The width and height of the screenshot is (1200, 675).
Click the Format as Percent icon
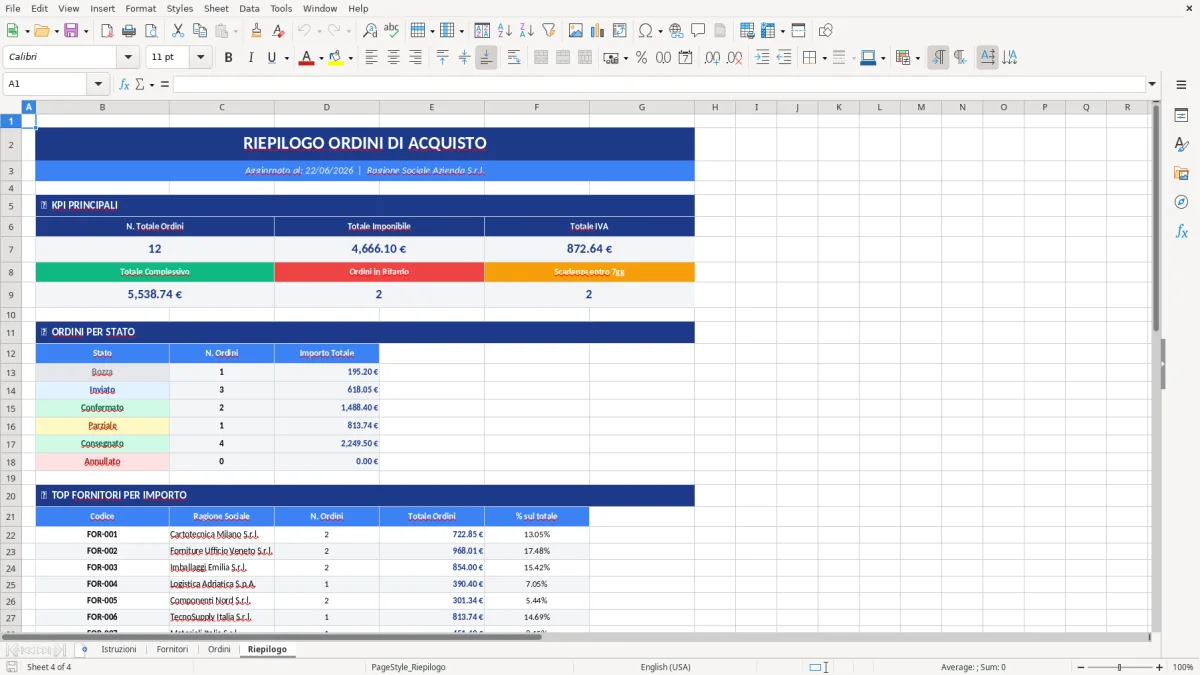click(x=641, y=58)
